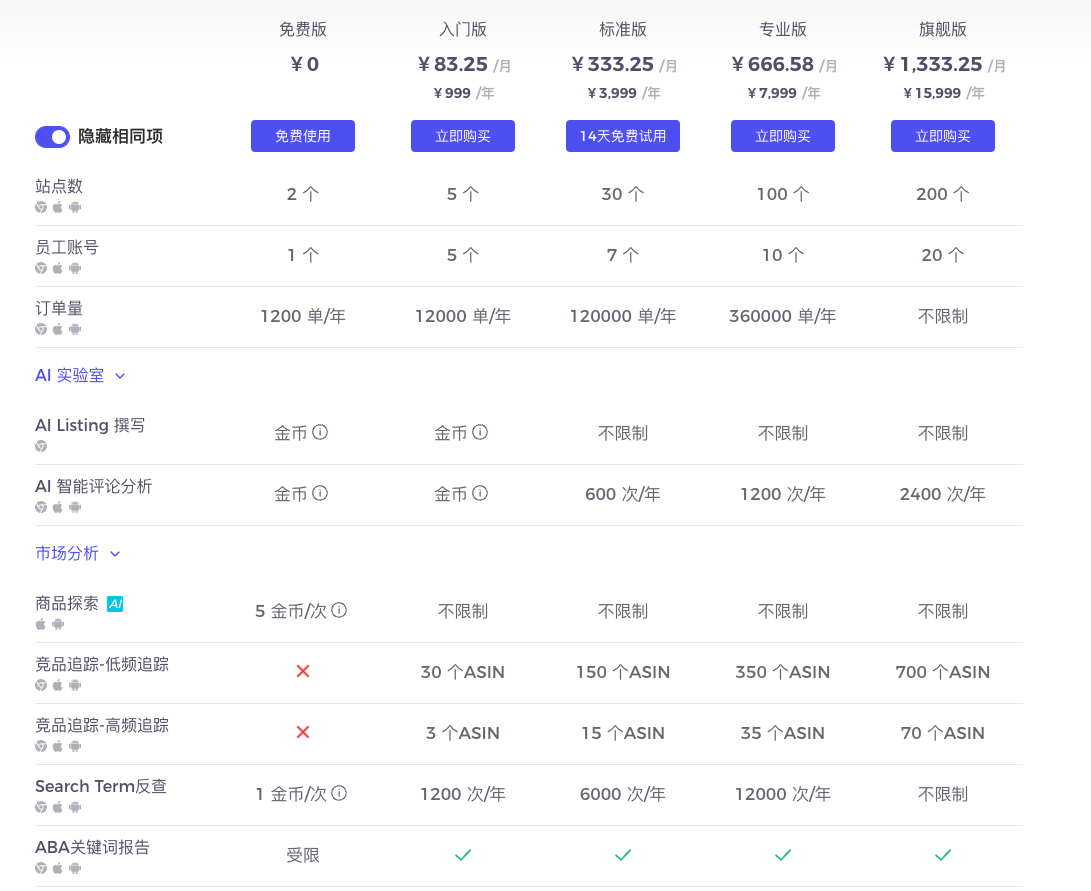Screen dimensions: 1091x891
Task: Click the Android icon under 竞品追踪-高频追踪
Action: click(75, 746)
